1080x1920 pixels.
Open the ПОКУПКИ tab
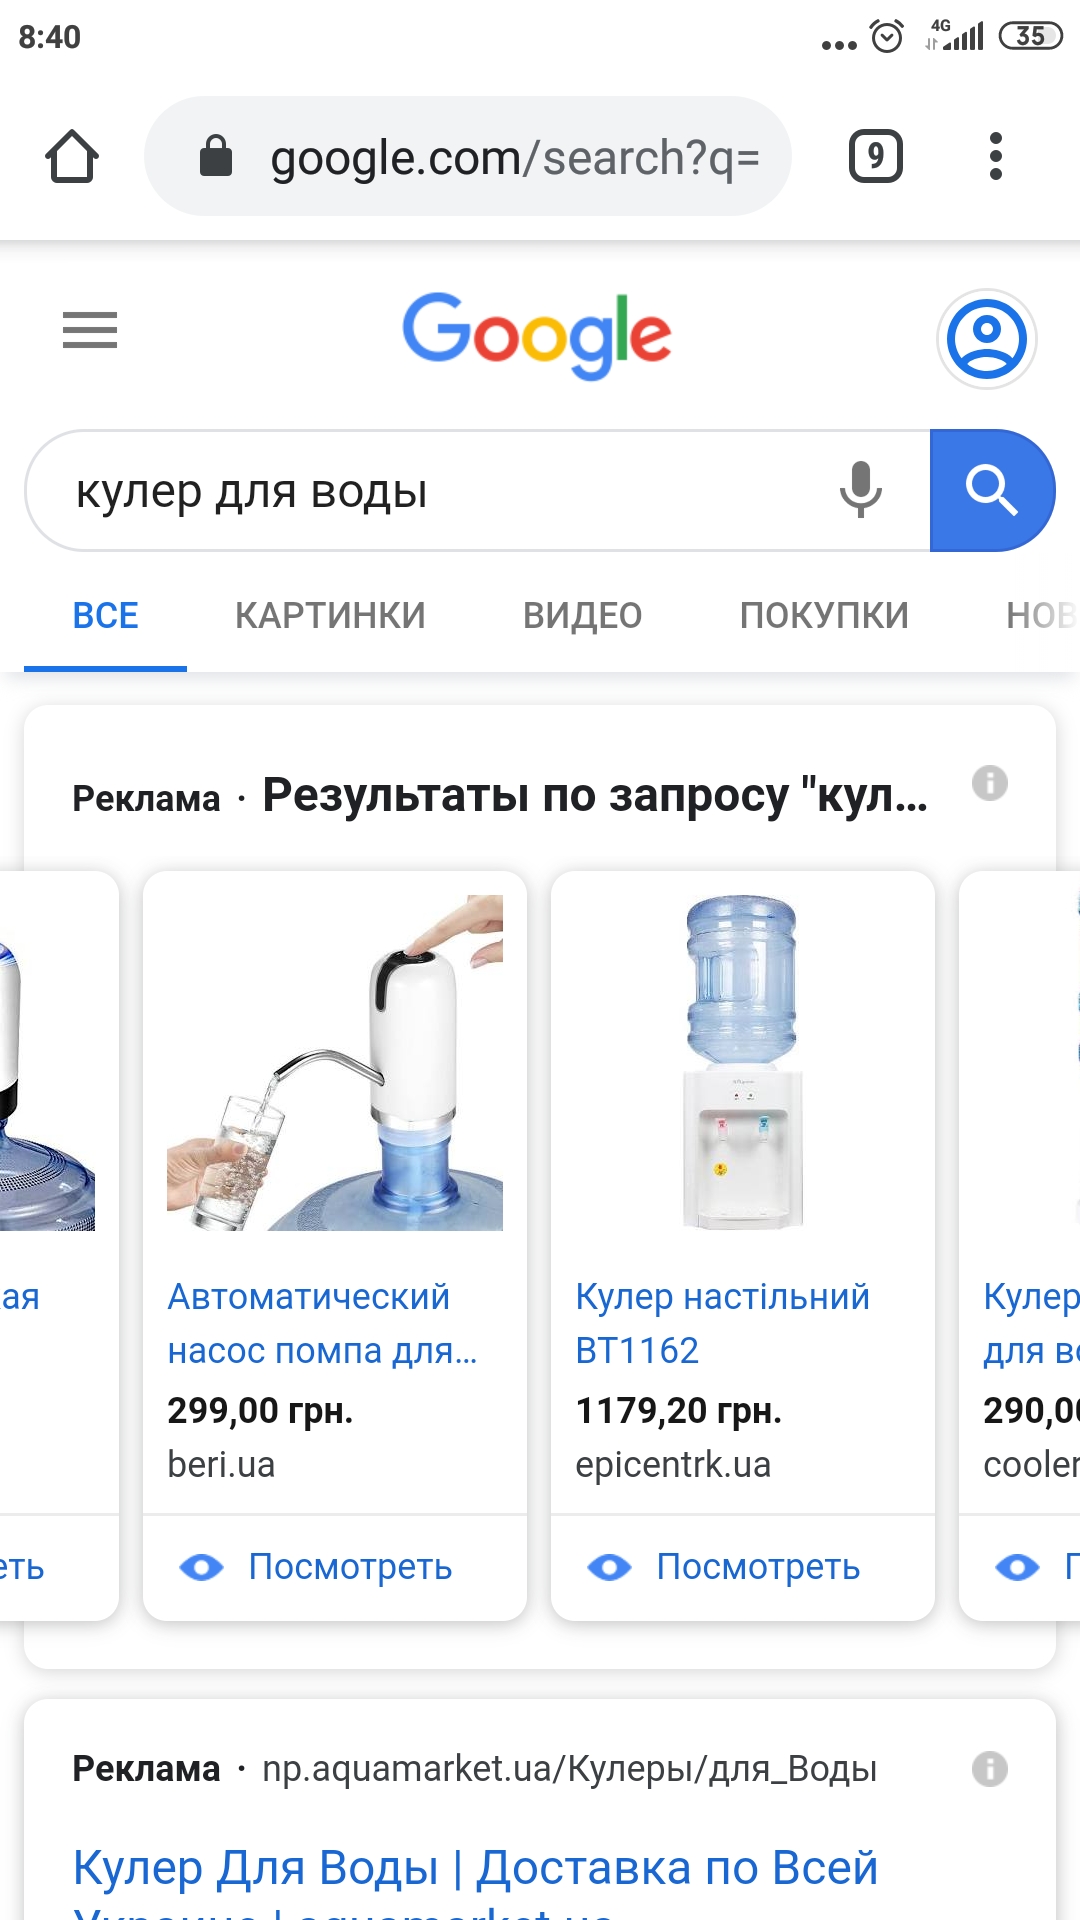pyautogui.click(x=824, y=615)
